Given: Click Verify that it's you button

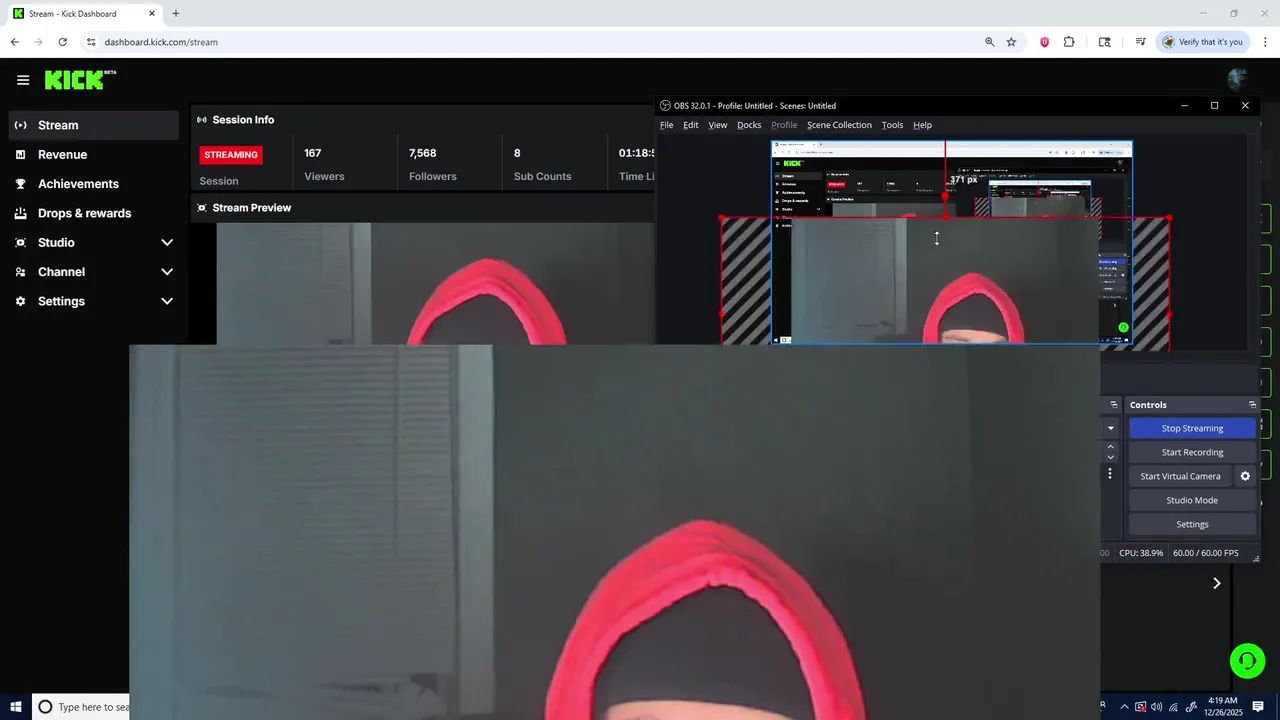Looking at the screenshot, I should coord(1202,42).
